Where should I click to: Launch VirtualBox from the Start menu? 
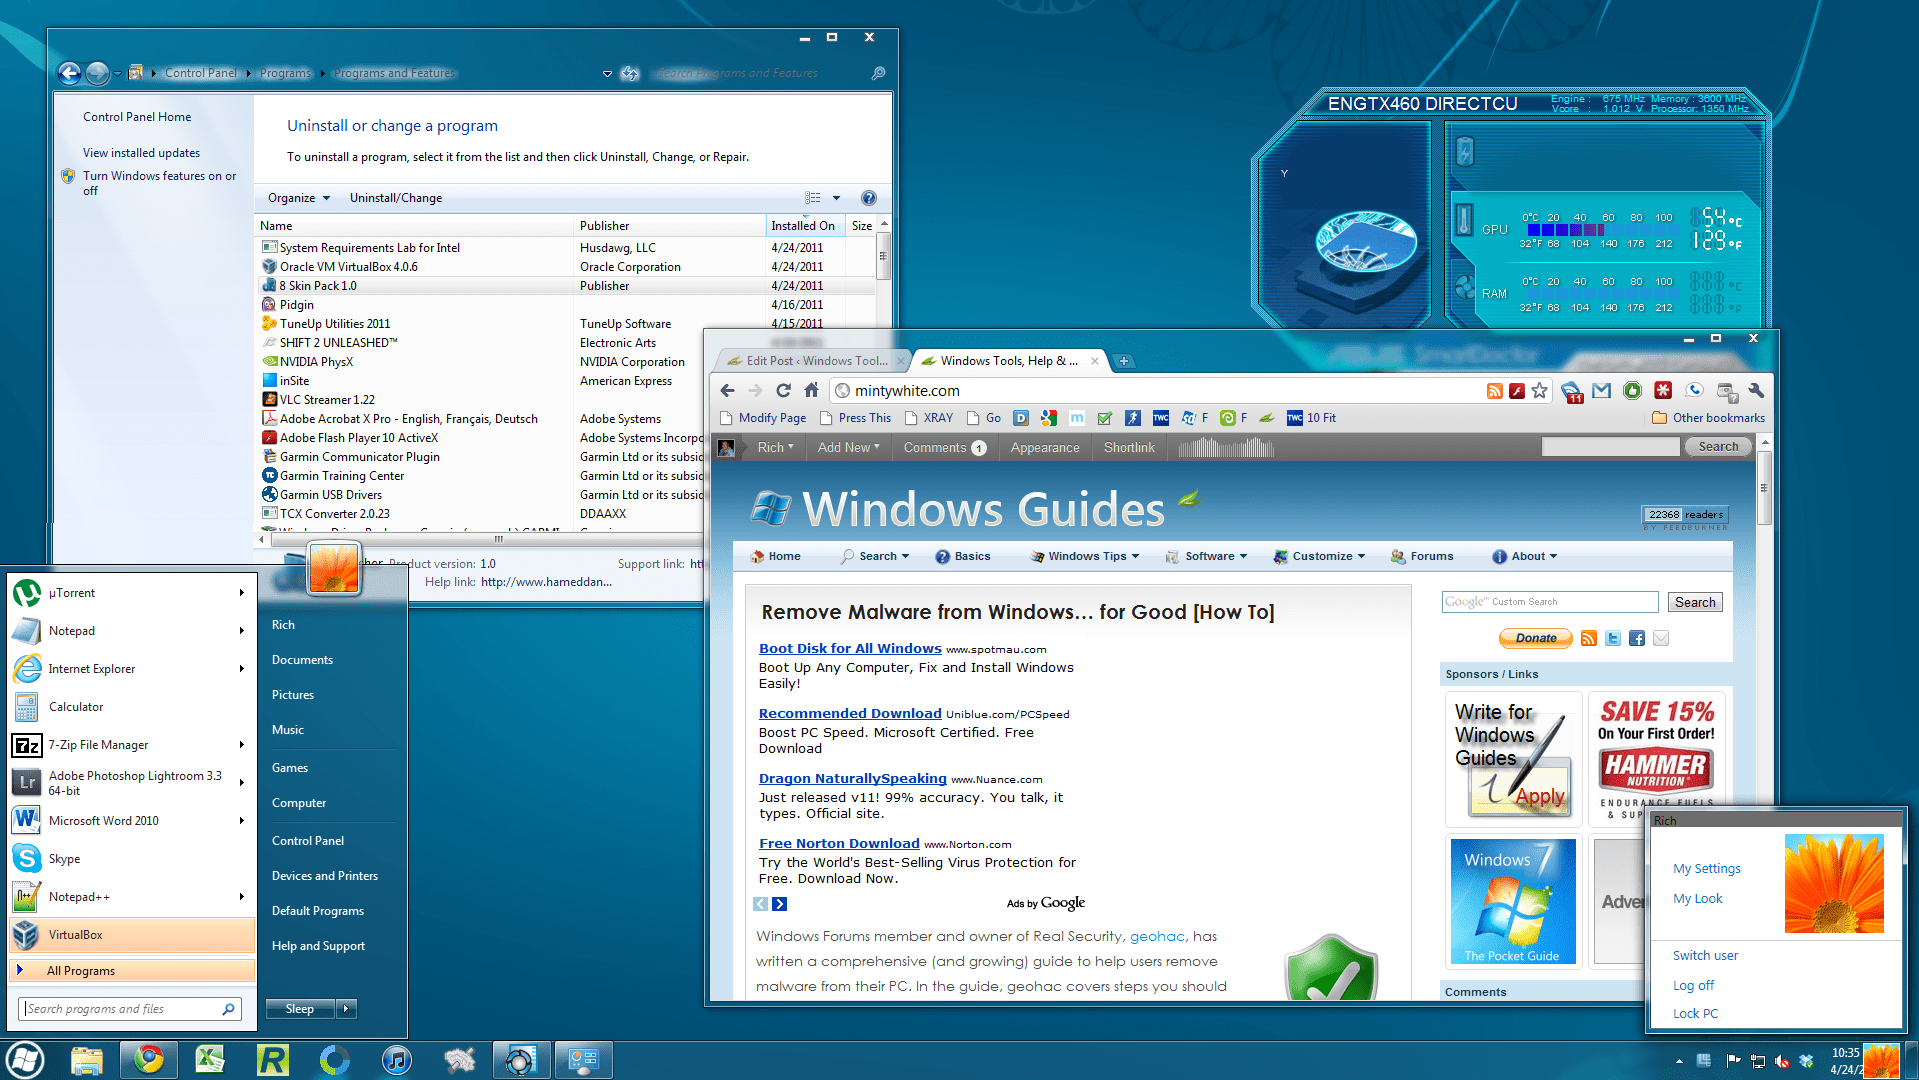[x=130, y=935]
